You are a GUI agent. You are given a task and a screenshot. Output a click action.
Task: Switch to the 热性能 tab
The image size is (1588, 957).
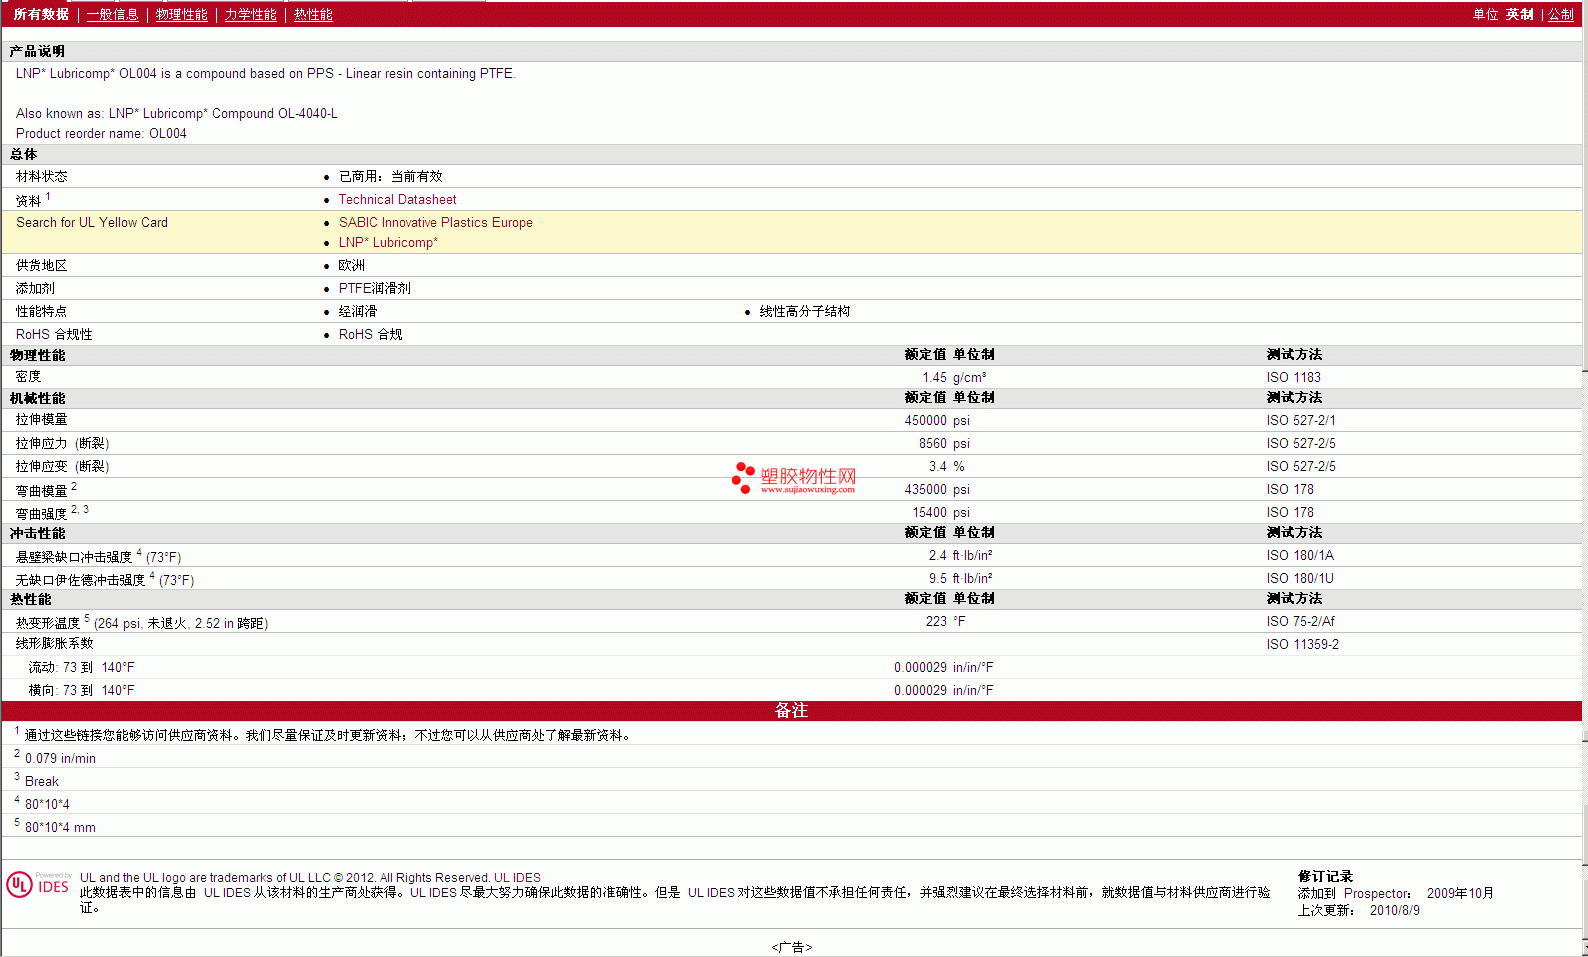click(313, 14)
